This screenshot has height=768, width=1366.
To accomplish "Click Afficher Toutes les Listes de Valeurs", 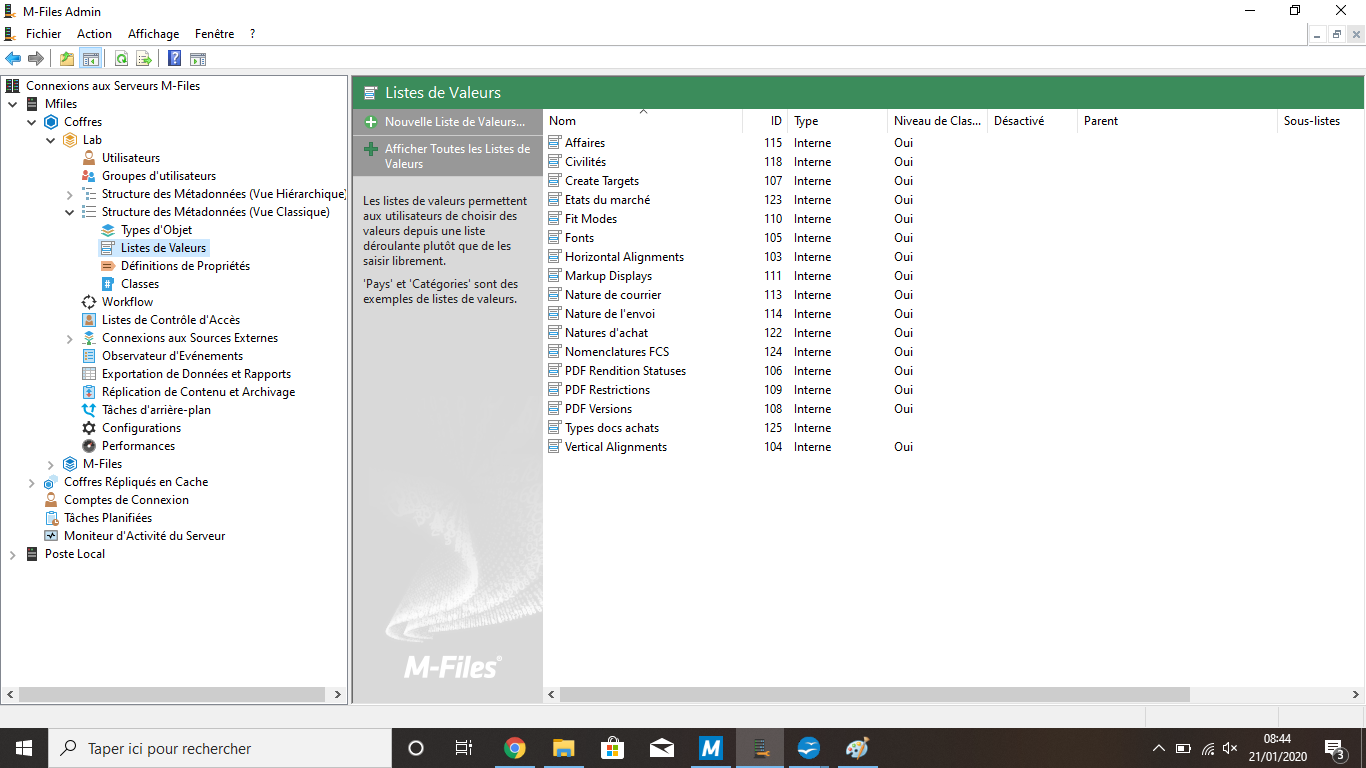I will pos(447,156).
